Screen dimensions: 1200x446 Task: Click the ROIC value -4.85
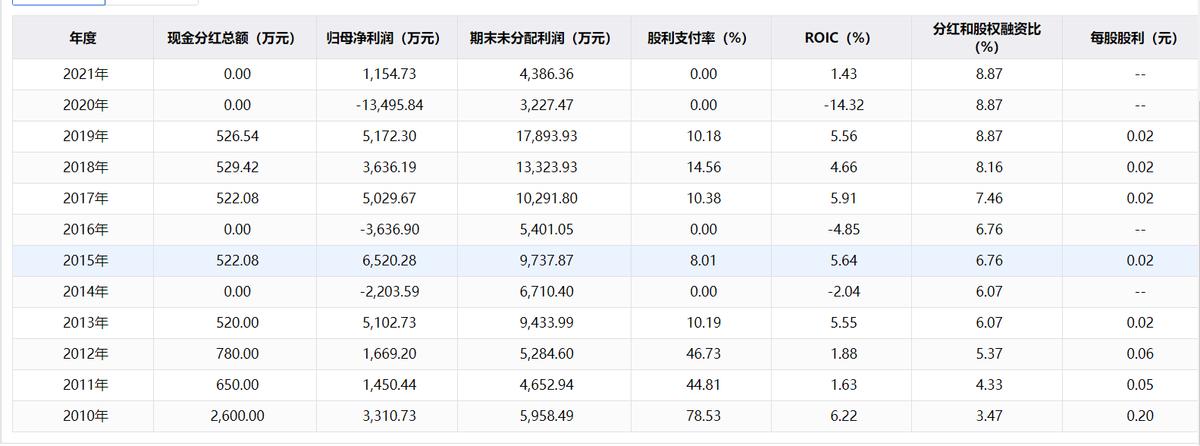tap(843, 229)
